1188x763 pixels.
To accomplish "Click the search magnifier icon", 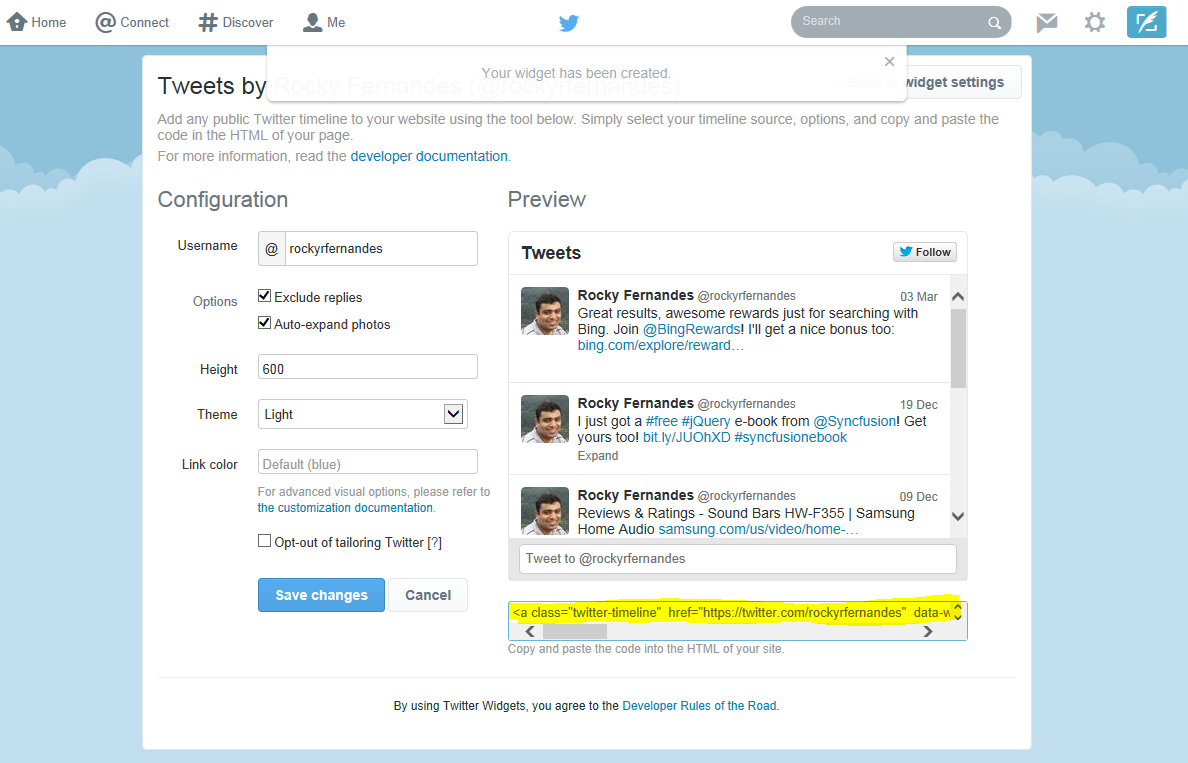I will [994, 23].
